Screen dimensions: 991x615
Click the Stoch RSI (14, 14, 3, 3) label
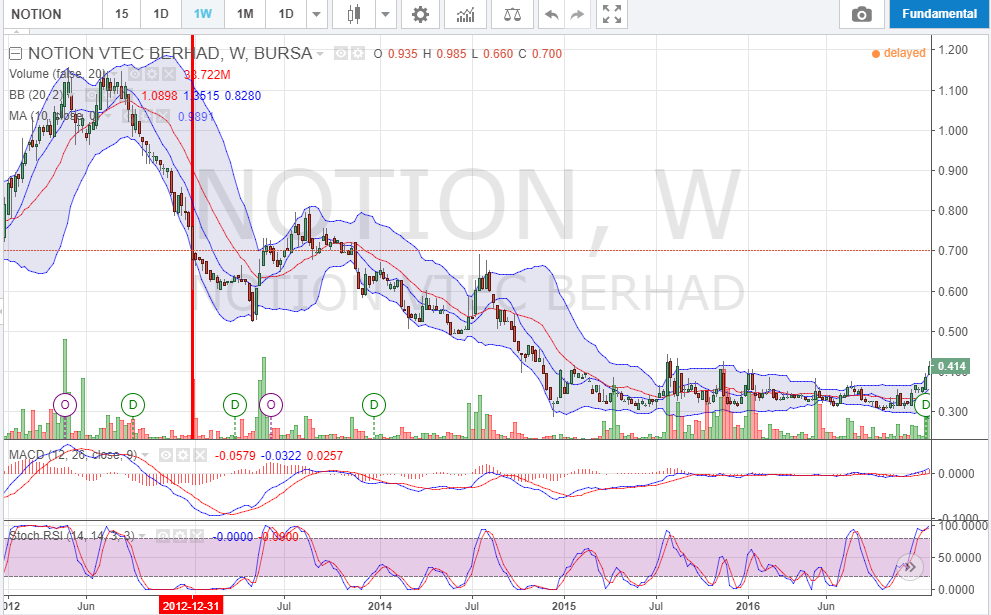71,536
